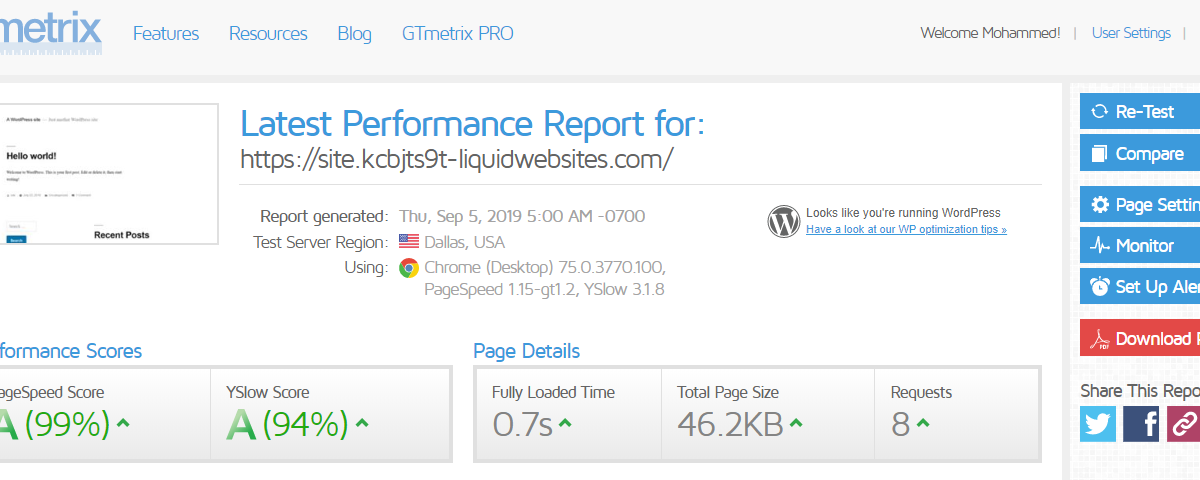Click the Requests count 8
Viewport: 1200px width, 480px height.
[900, 425]
